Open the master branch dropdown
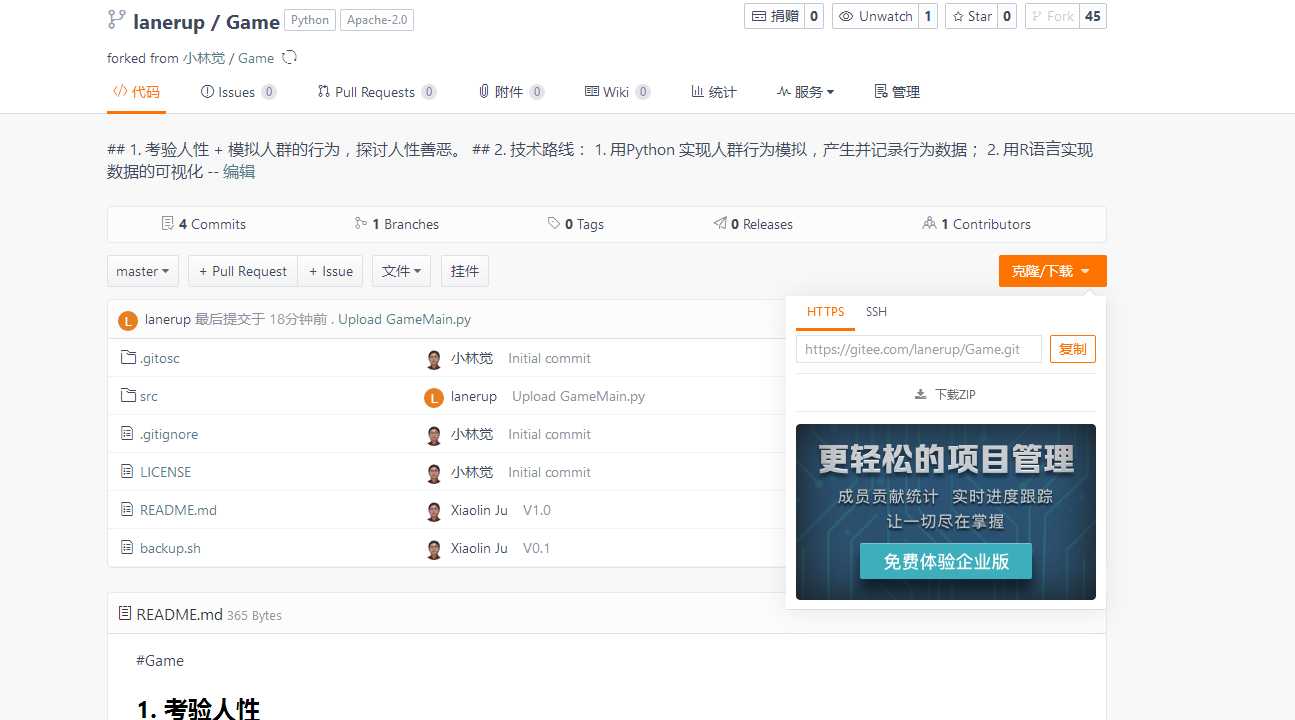This screenshot has width=1295, height=720. click(143, 271)
